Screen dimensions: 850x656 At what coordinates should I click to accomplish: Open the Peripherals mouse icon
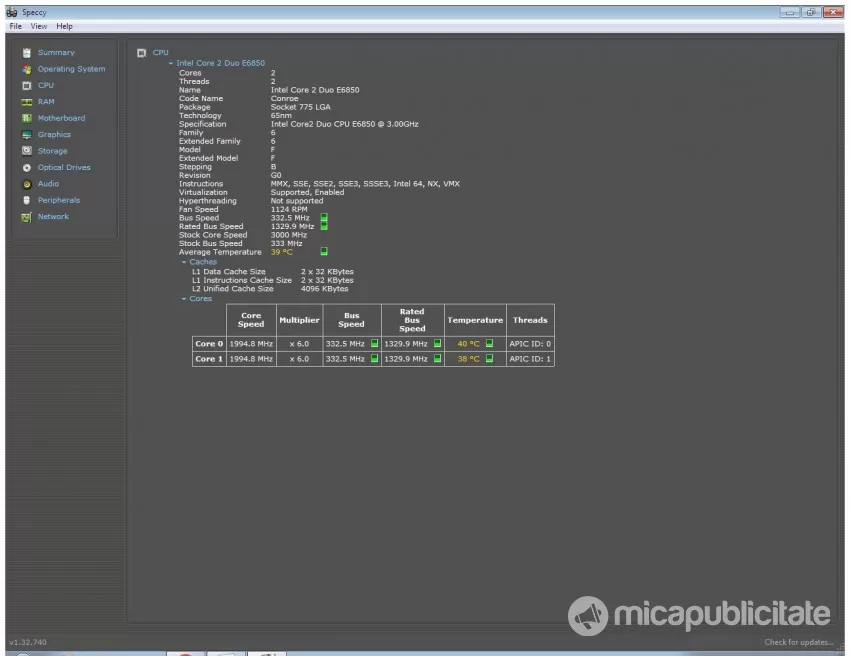pos(27,200)
